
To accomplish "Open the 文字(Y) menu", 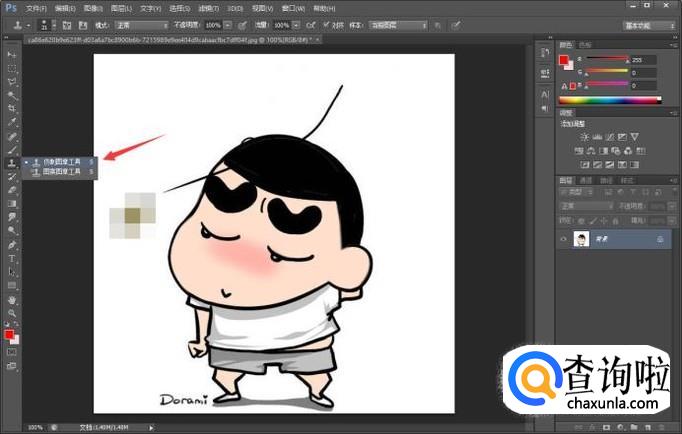I will tap(150, 8).
